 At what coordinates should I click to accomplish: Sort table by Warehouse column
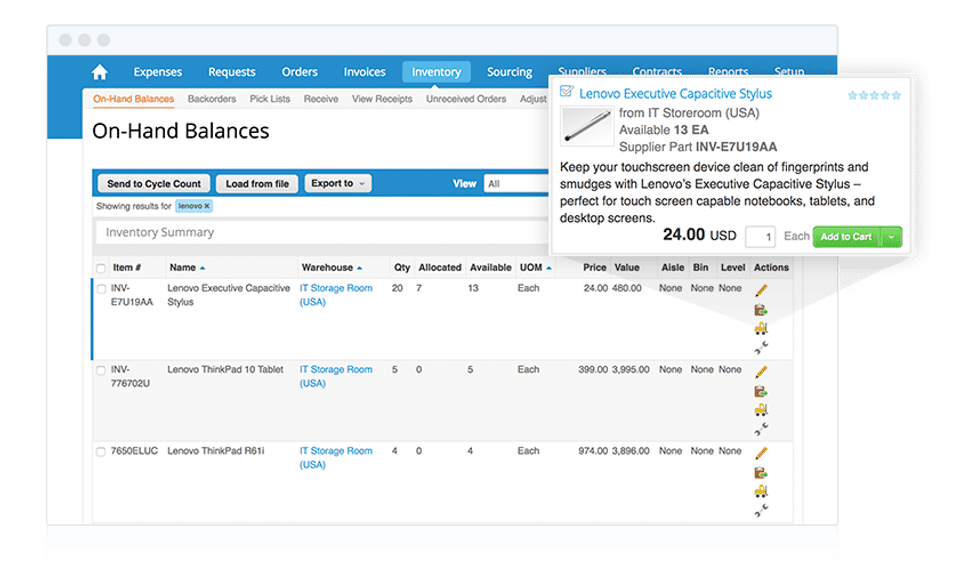click(331, 268)
